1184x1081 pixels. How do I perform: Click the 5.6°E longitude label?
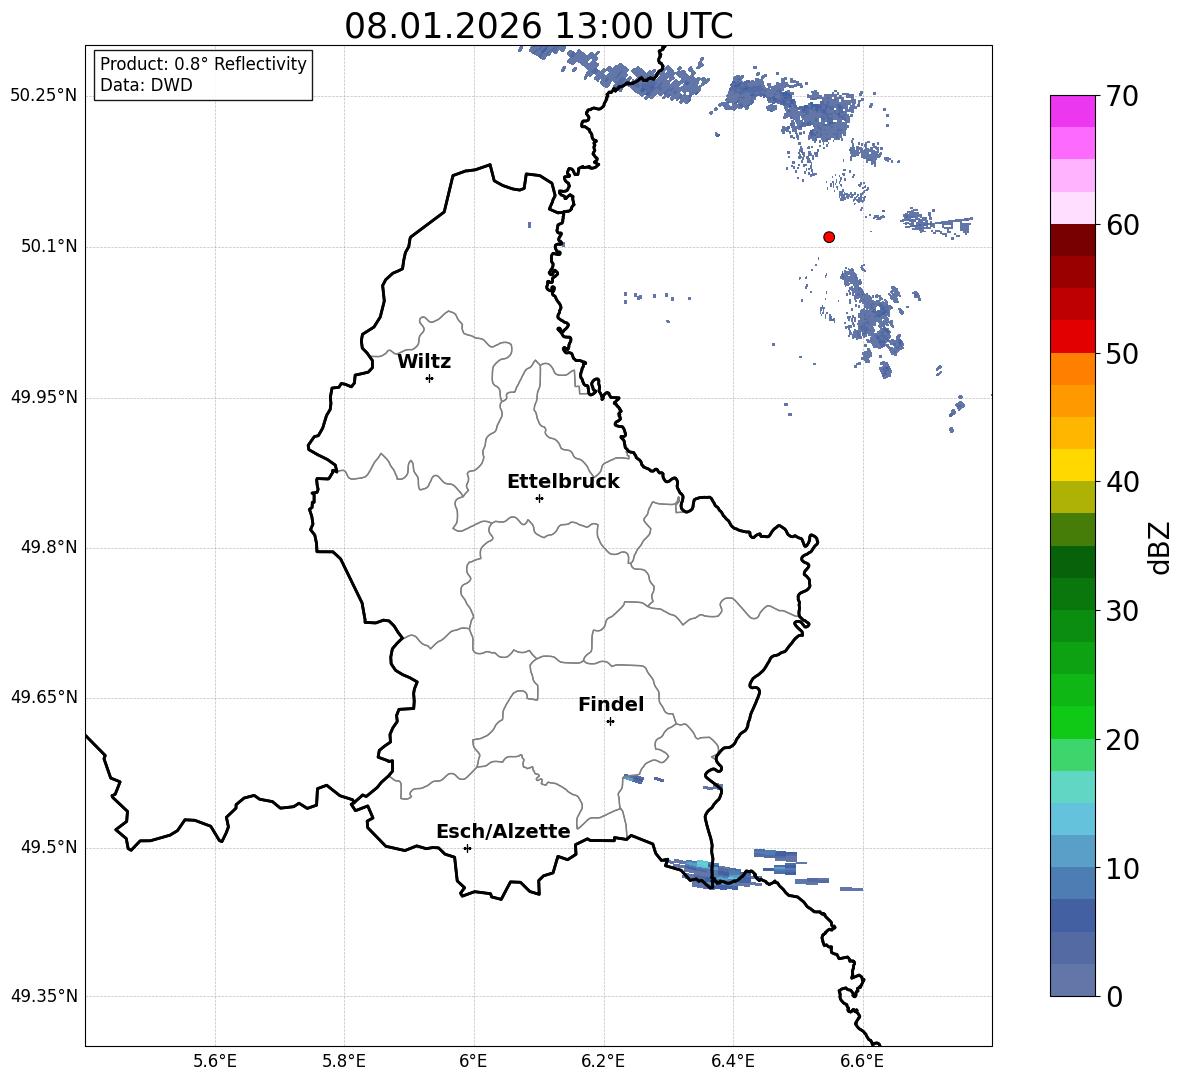point(215,1061)
